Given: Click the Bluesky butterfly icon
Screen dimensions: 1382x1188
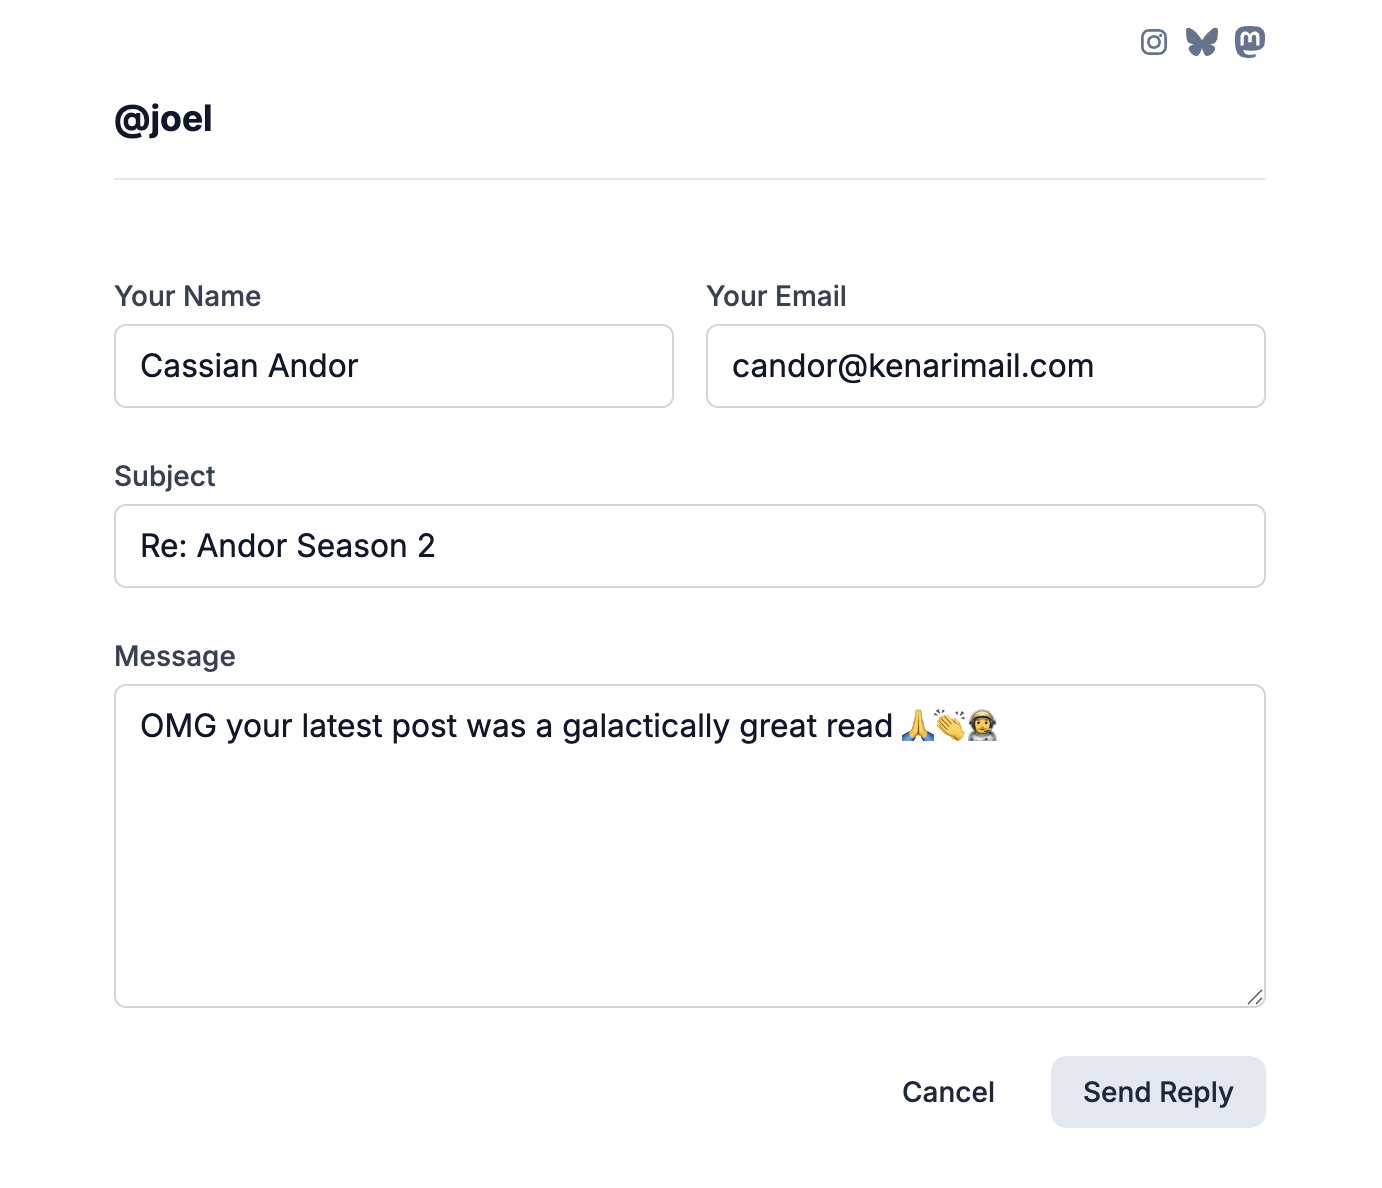Looking at the screenshot, I should click(1201, 42).
